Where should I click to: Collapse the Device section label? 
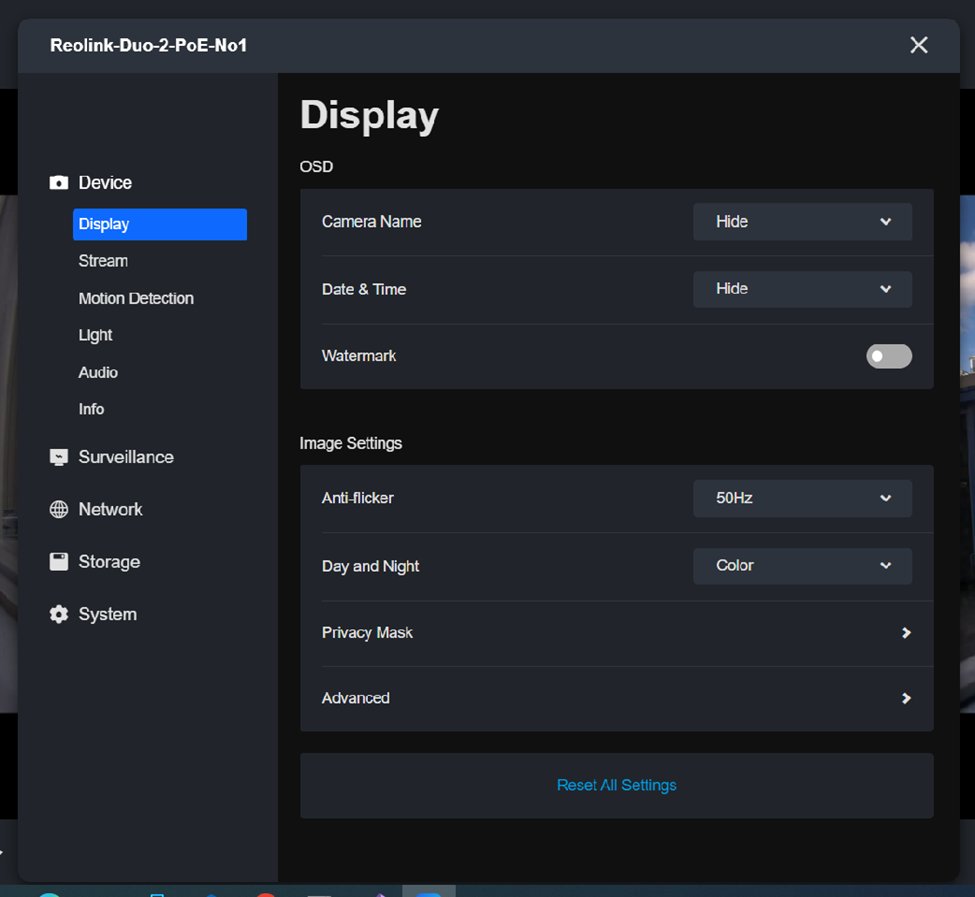(105, 183)
